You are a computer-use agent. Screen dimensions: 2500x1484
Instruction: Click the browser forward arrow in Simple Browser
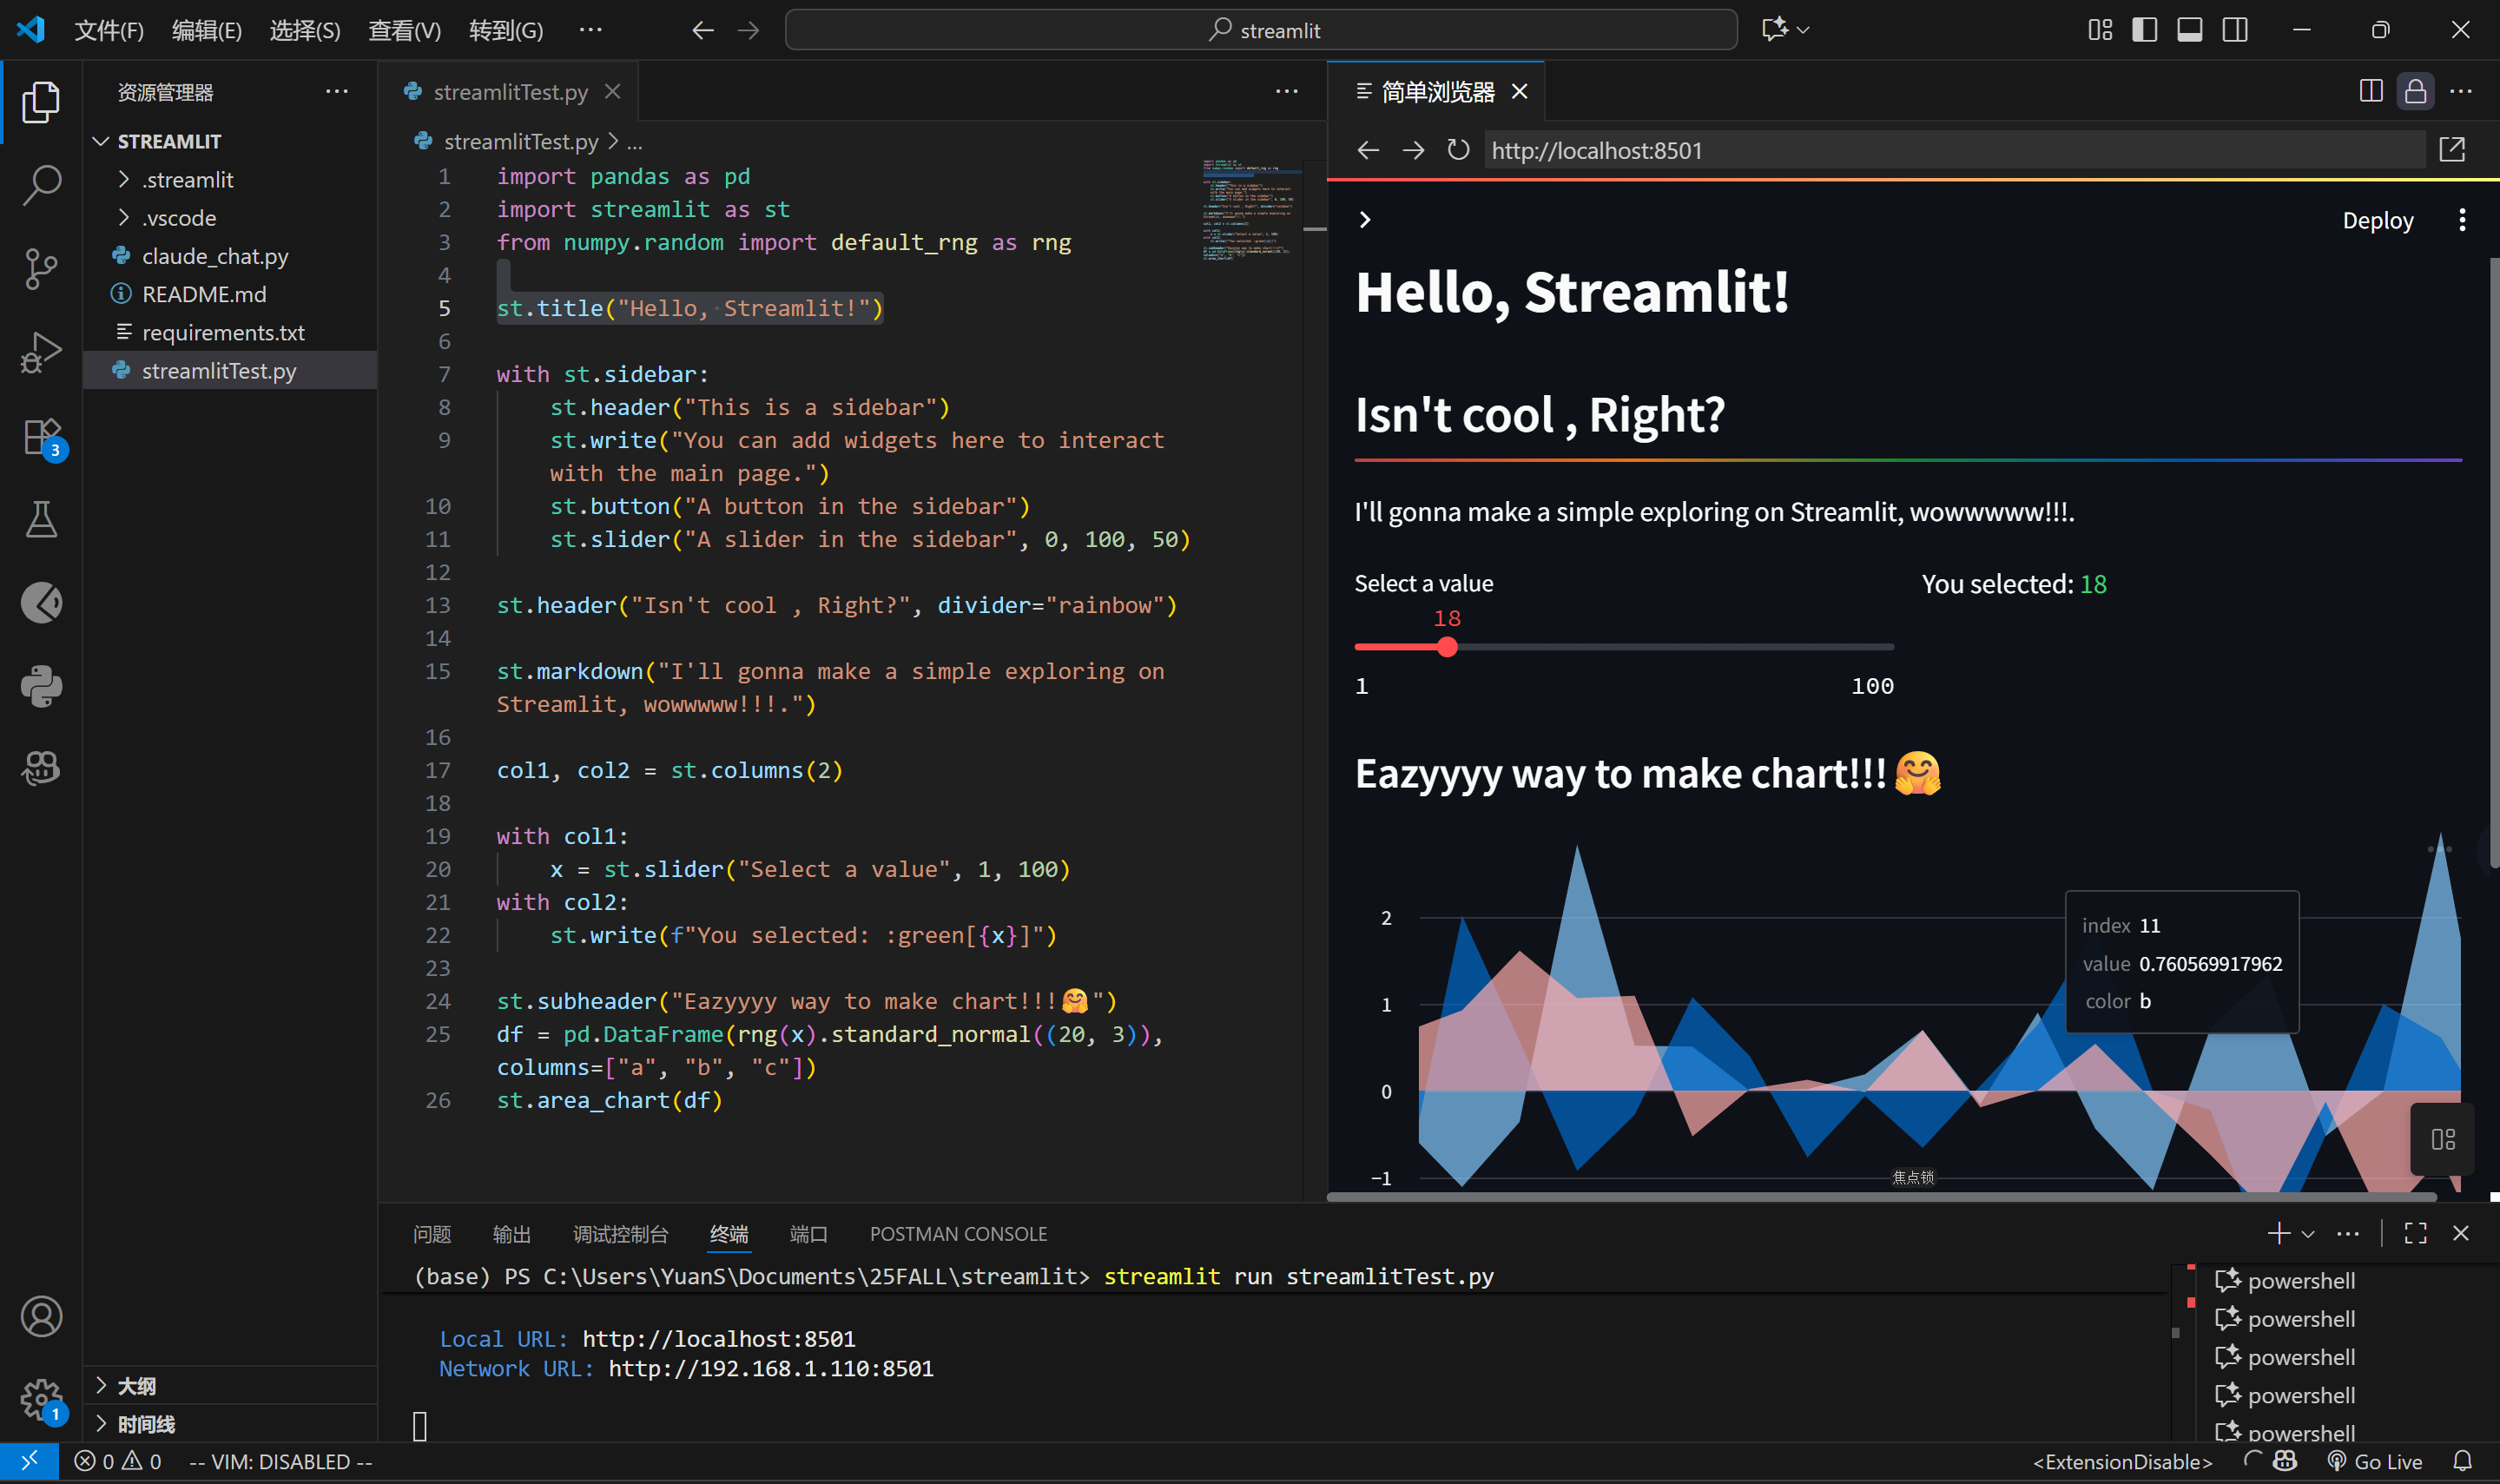click(x=1412, y=150)
